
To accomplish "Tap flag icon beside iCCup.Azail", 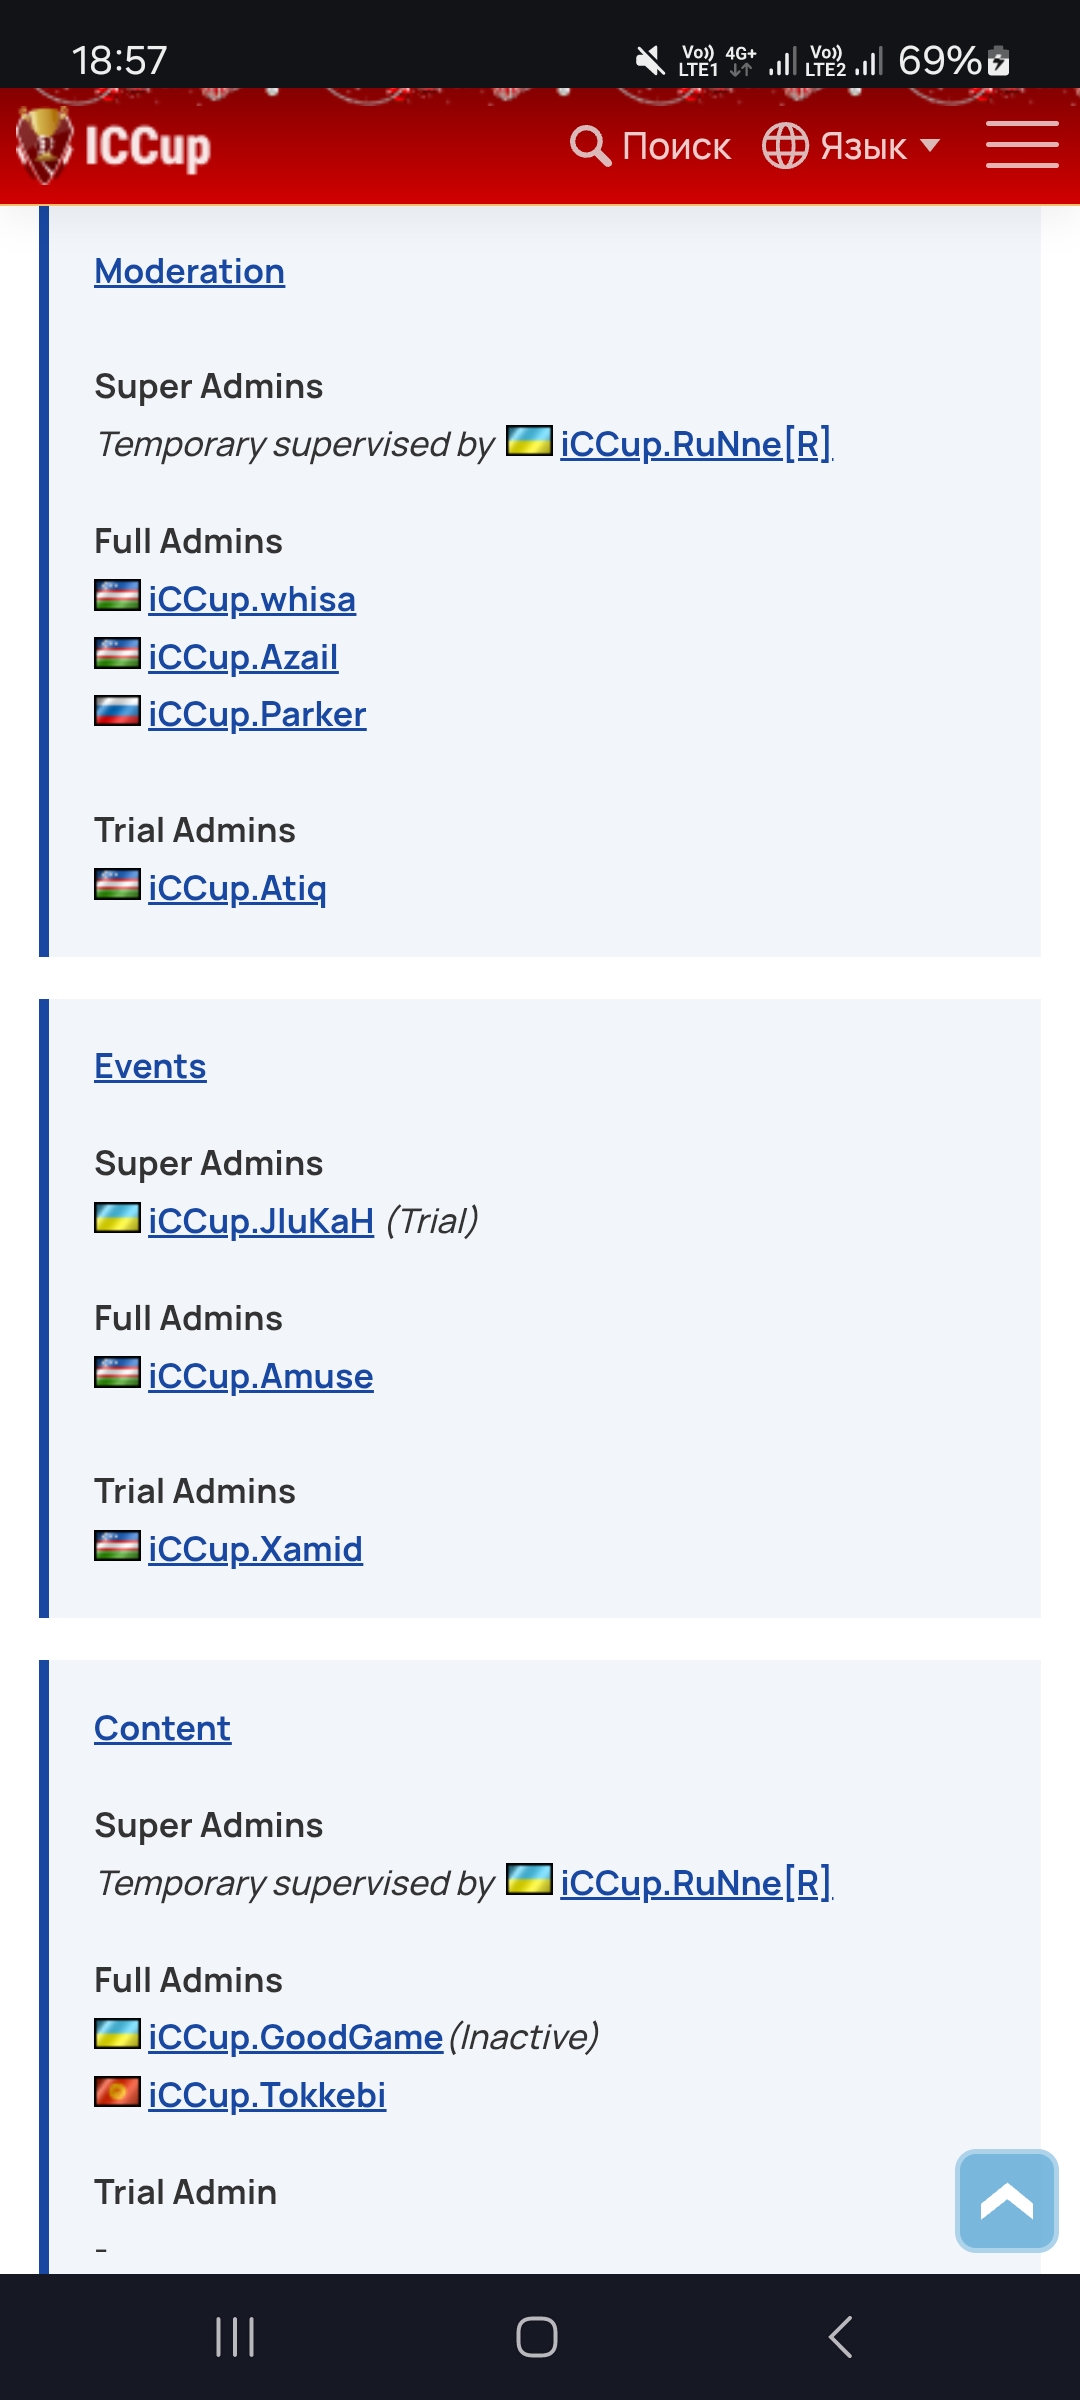I will [x=117, y=654].
